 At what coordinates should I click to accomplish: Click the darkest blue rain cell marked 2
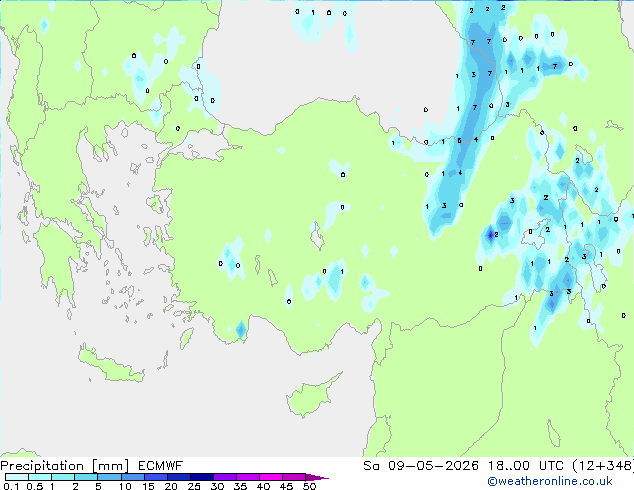pos(491,234)
